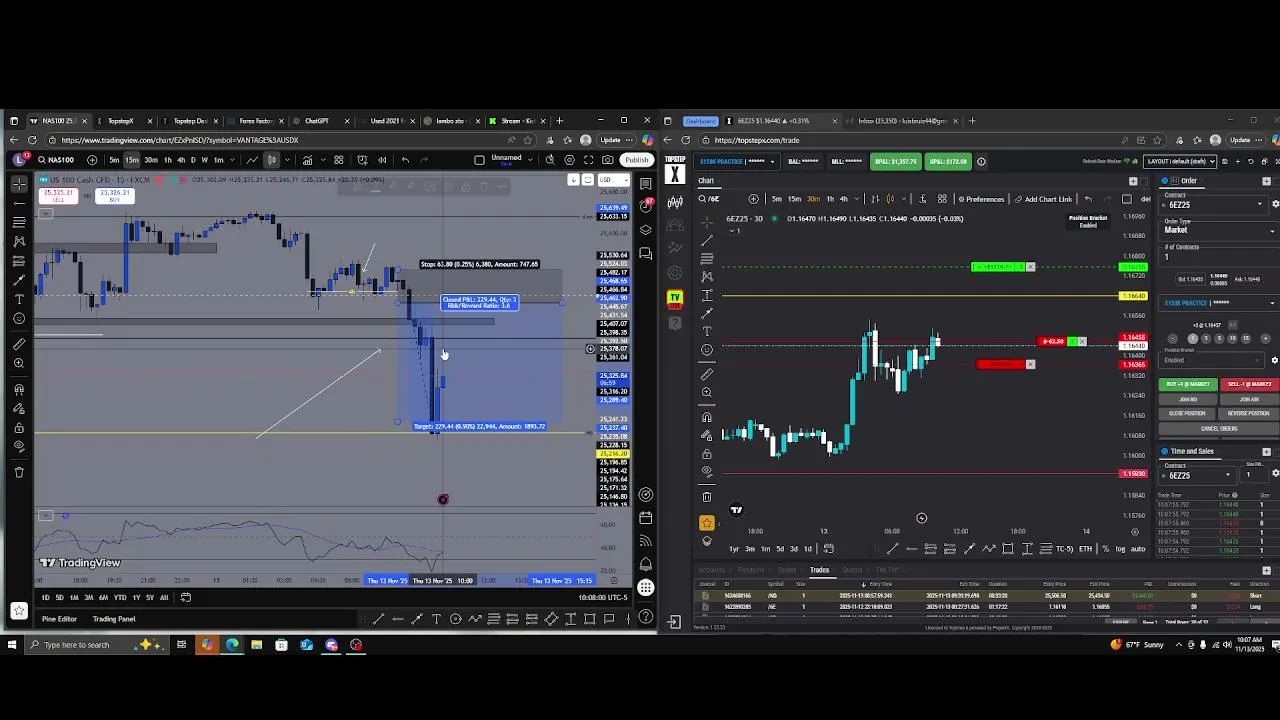This screenshot has height=720, width=1280.
Task: Expand the TradingView timeframe dropdown arrow
Action: pos(232,159)
